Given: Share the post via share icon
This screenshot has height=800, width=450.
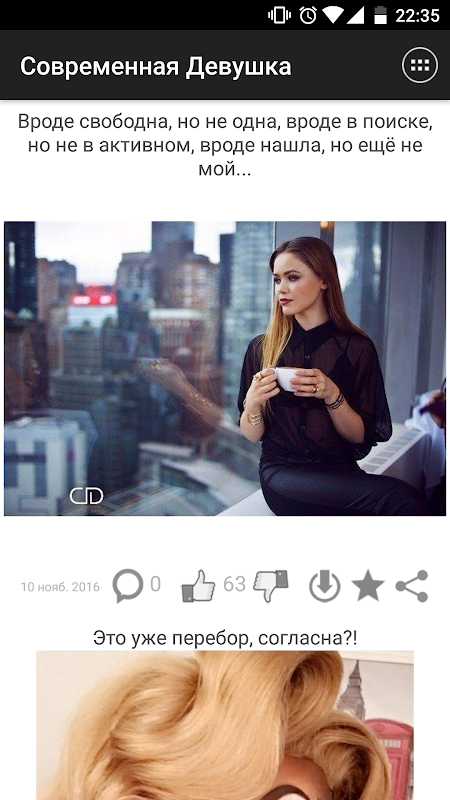Looking at the screenshot, I should (412, 586).
